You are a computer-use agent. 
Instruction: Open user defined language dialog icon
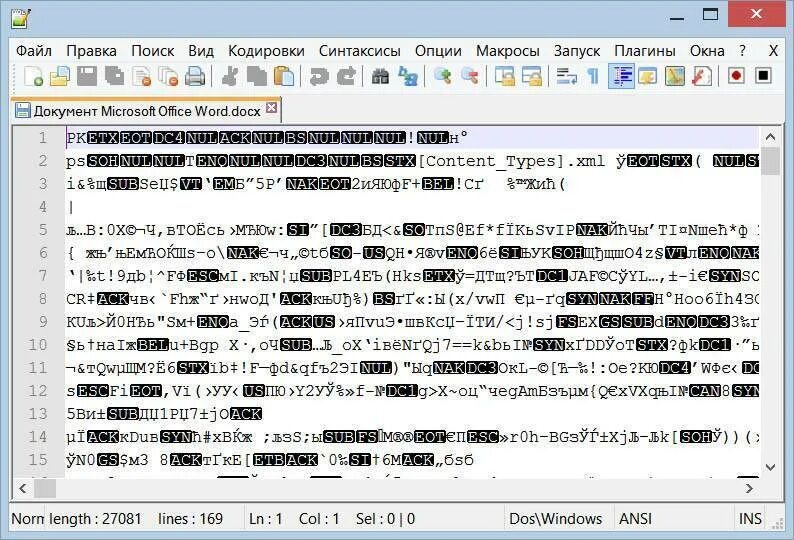tap(648, 76)
